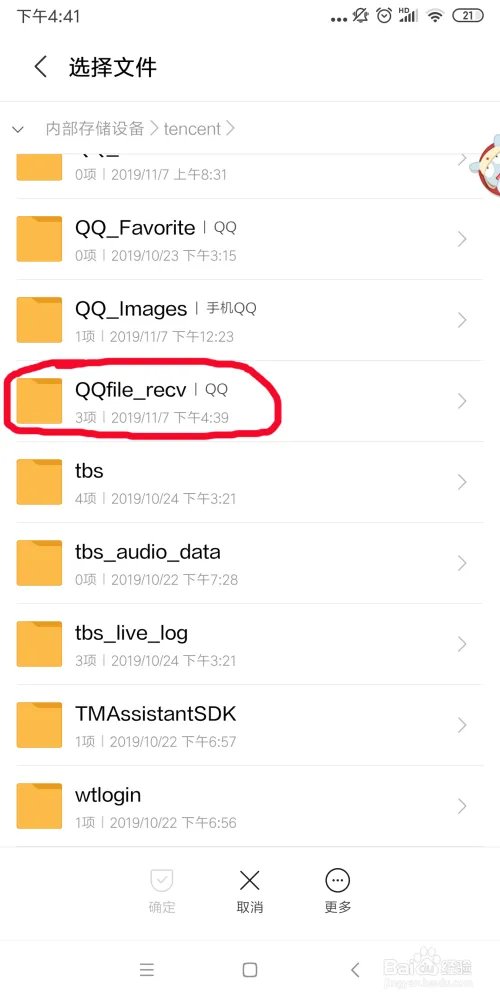Open the tbs_live_log folder row
The width and height of the screenshot is (500, 1000).
[250, 644]
